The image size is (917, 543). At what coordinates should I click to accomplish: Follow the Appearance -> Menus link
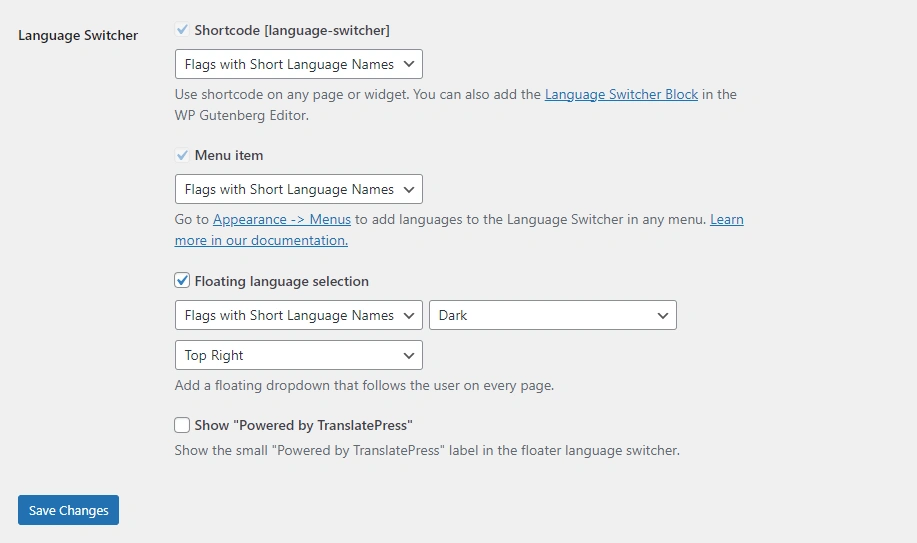[x=282, y=220]
